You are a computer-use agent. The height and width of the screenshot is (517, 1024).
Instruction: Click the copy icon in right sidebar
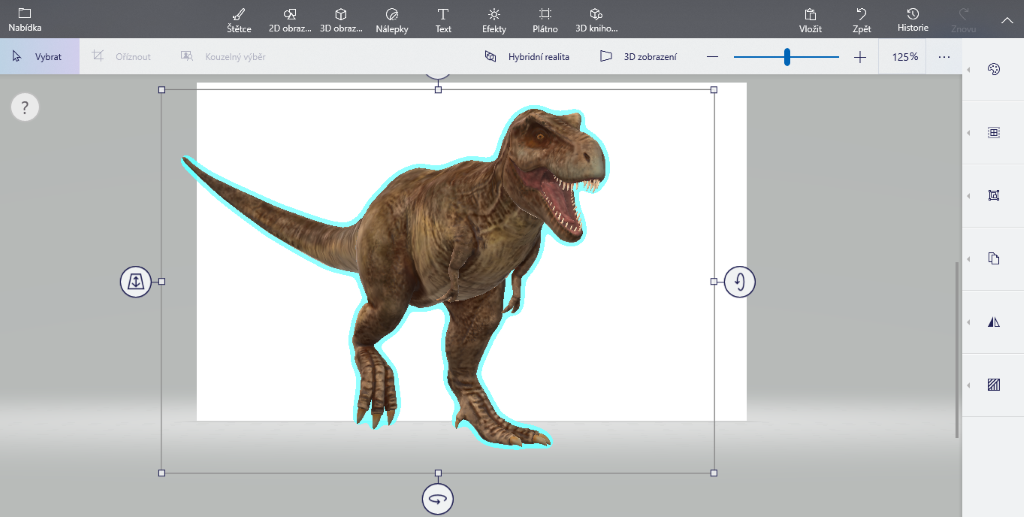tap(993, 259)
